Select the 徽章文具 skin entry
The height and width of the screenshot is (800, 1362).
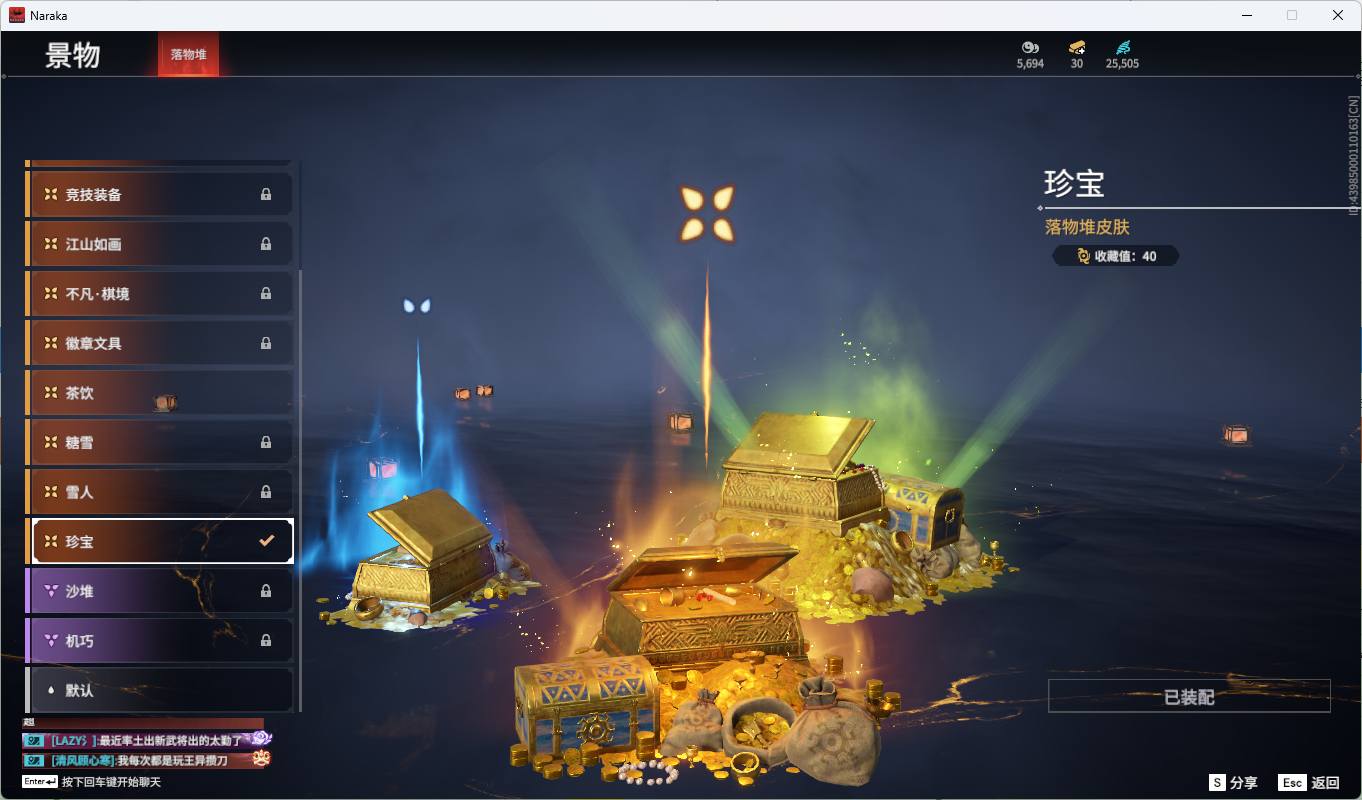tap(159, 343)
